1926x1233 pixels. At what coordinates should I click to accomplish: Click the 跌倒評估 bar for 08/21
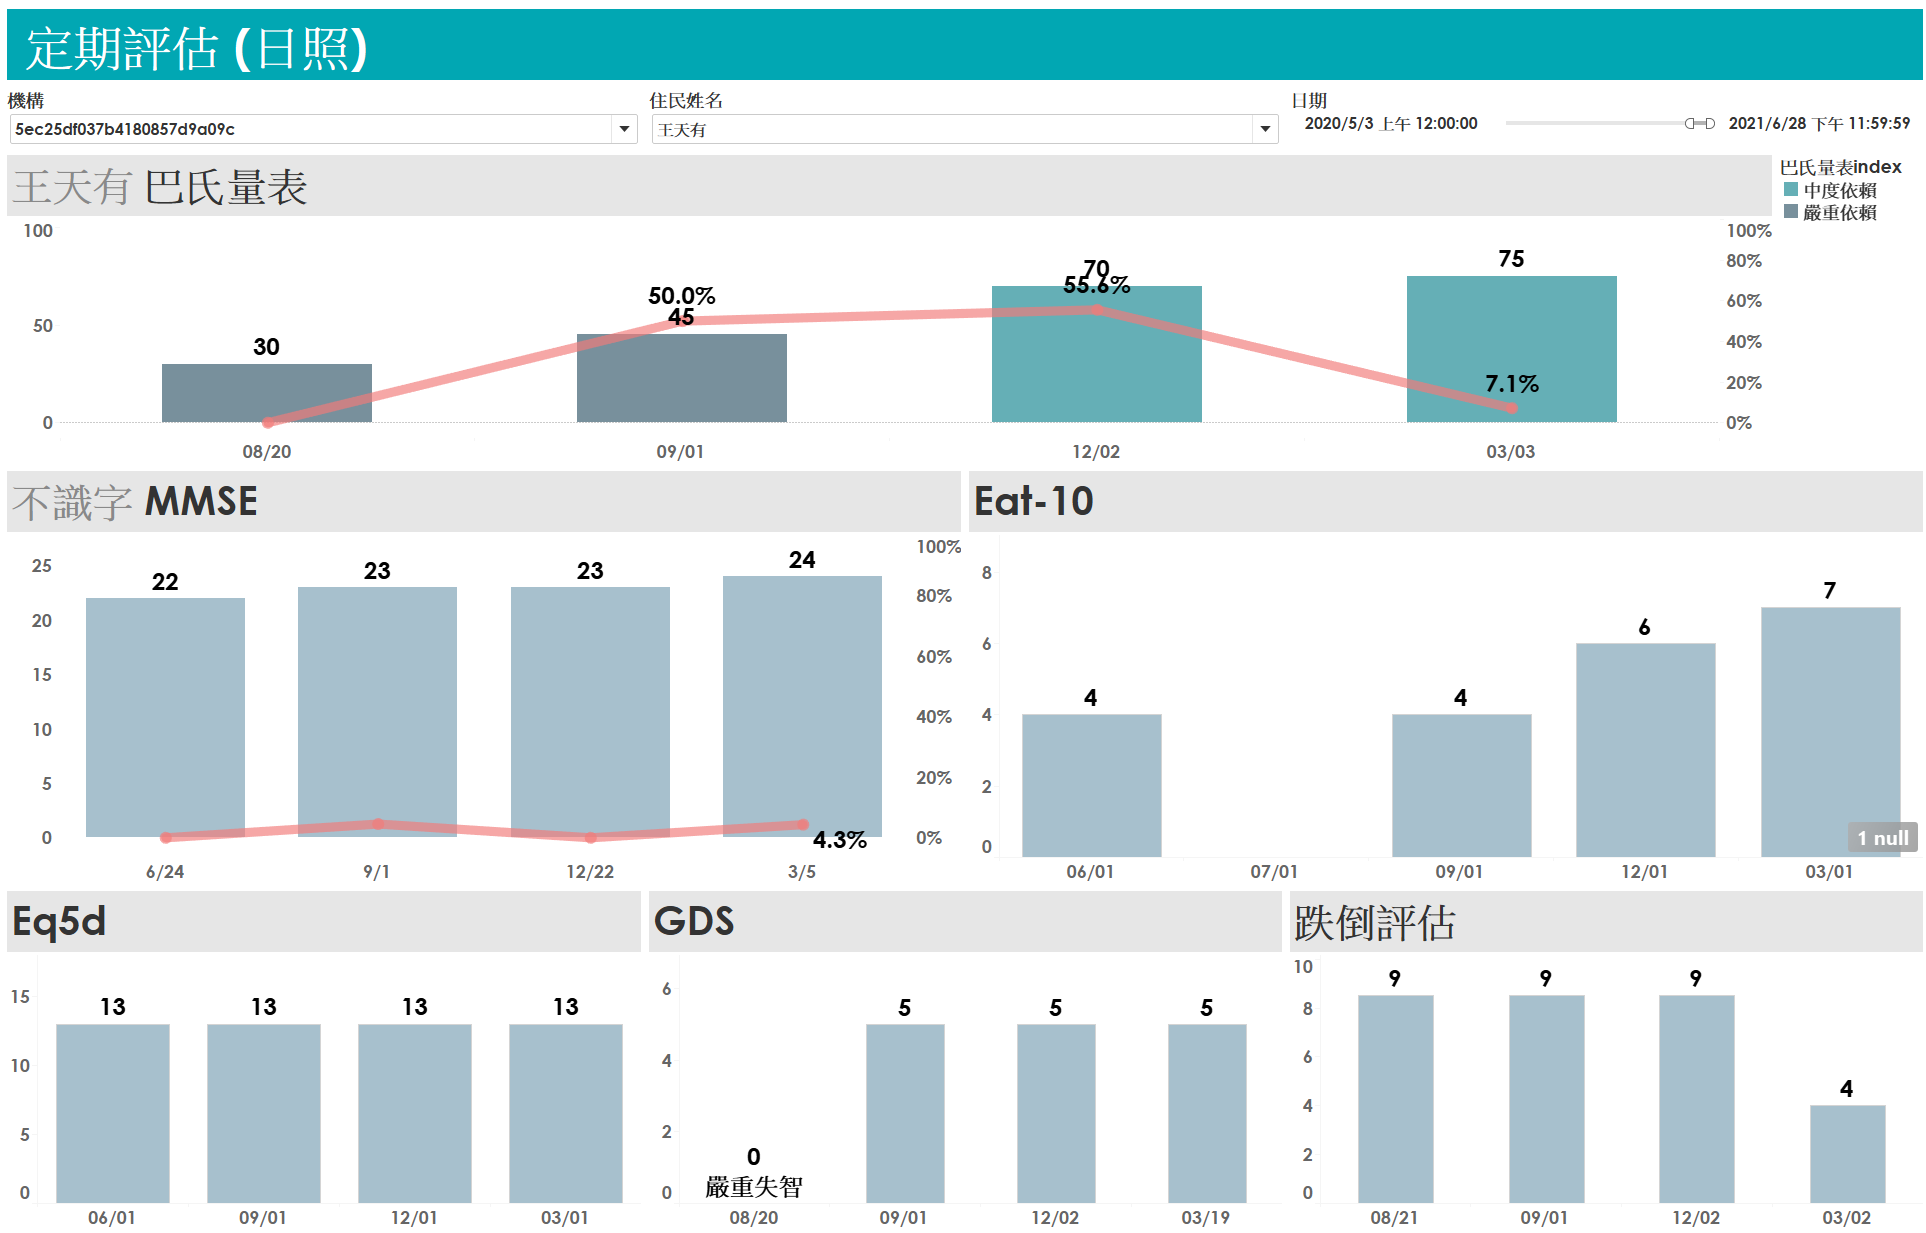(x=1396, y=1099)
